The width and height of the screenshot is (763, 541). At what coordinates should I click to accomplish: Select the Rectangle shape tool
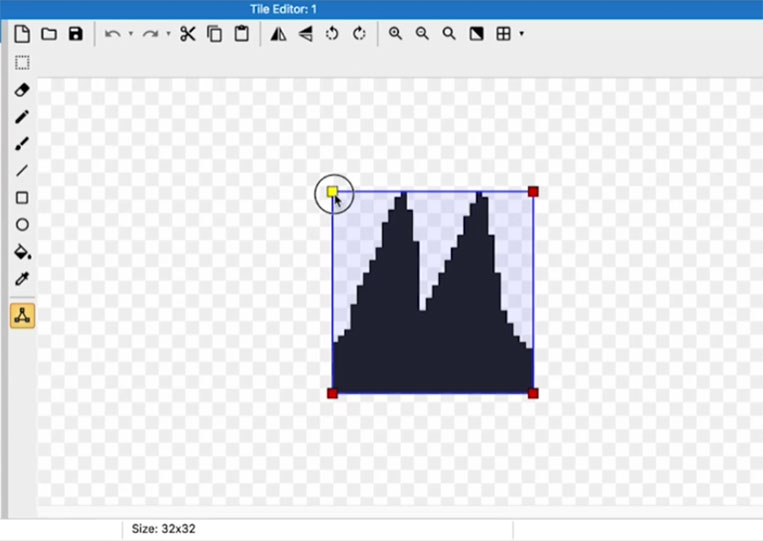22,198
